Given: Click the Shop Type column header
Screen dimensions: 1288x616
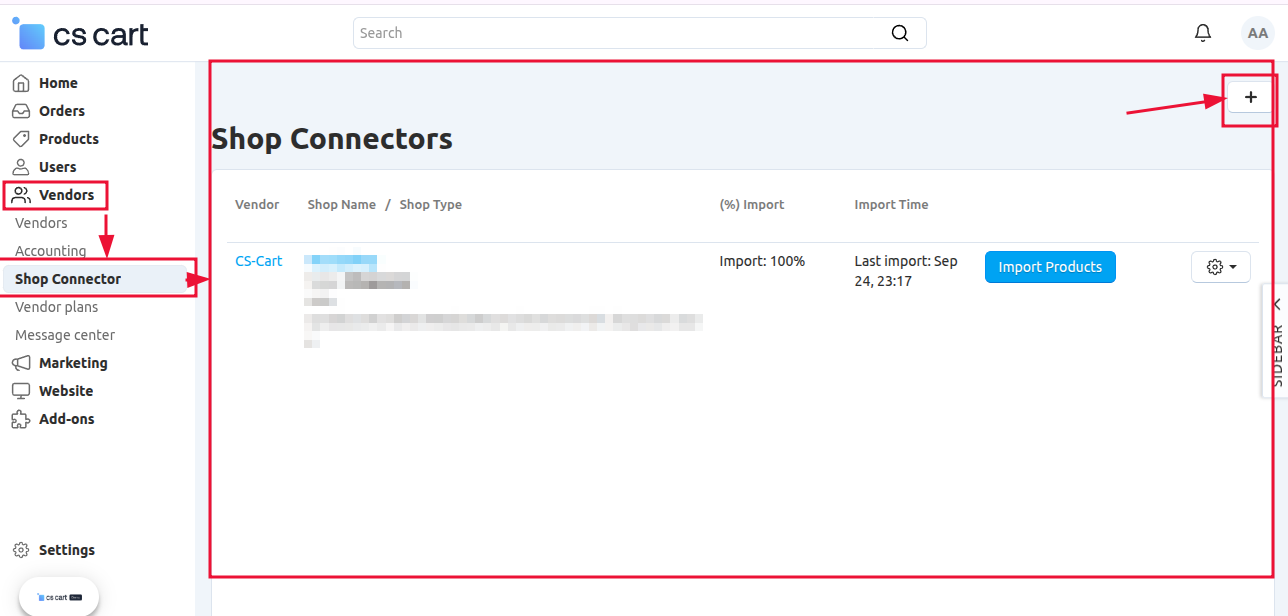Looking at the screenshot, I should [431, 205].
